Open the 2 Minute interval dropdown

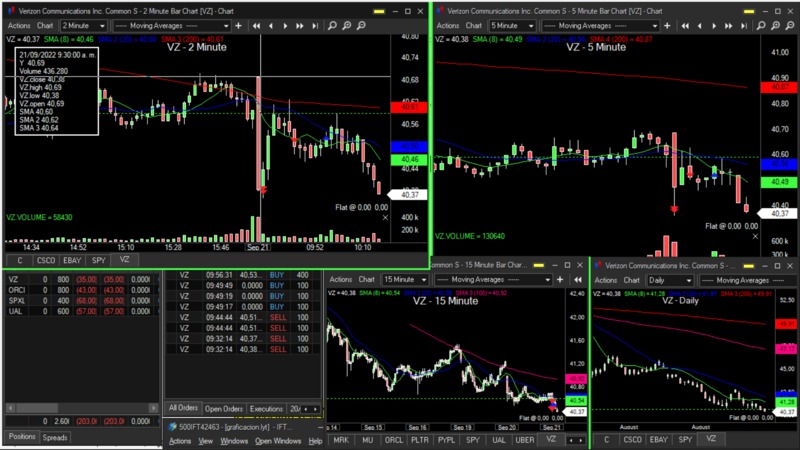[x=88, y=25]
